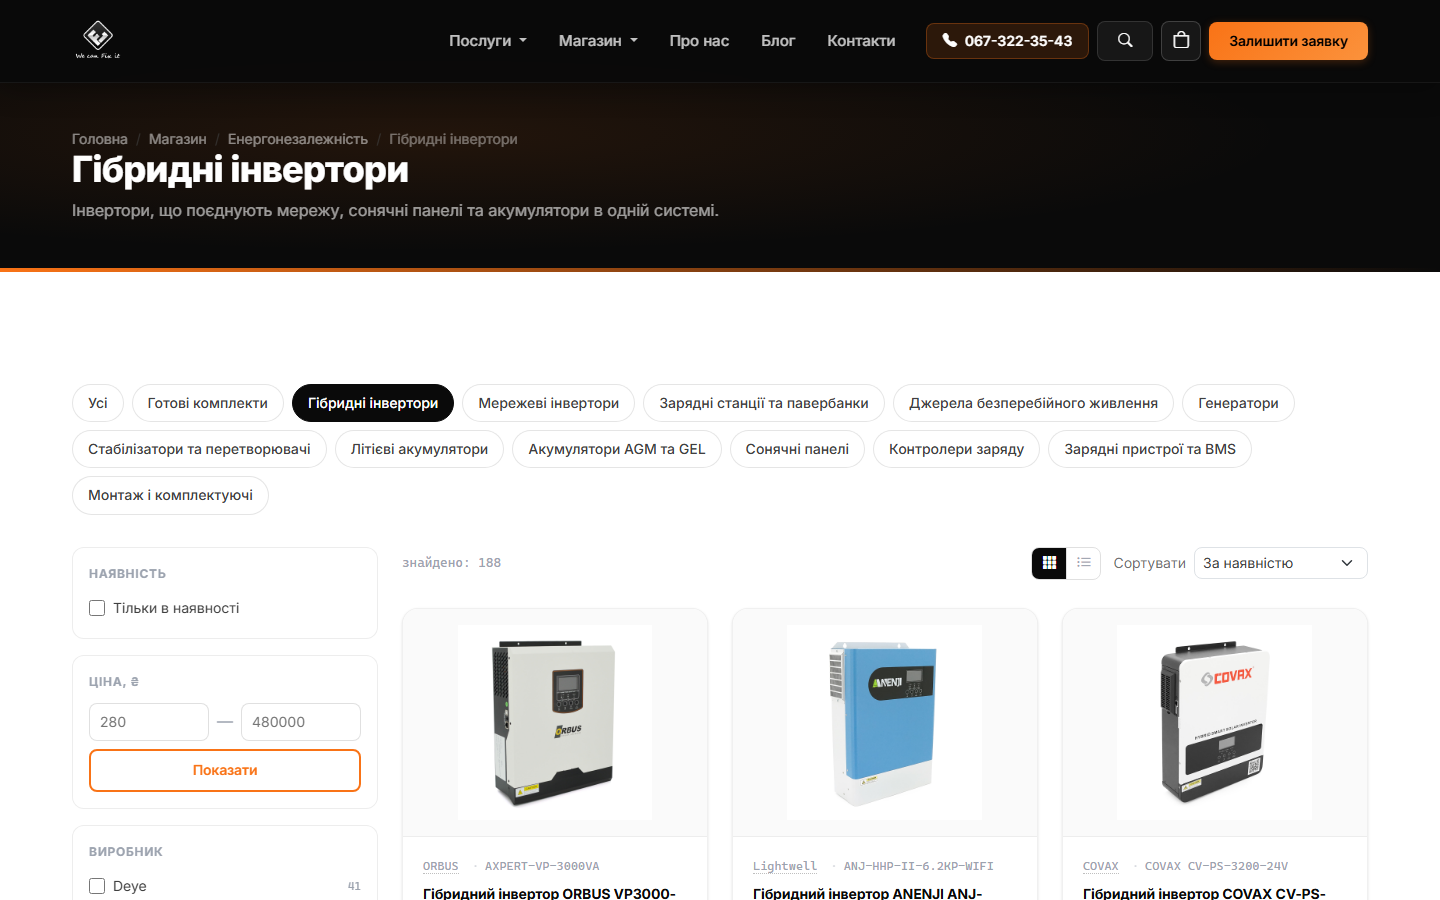Image resolution: width=1440 pixels, height=900 pixels.
Task: Select Джерела безперебійного живлення category
Action: tap(1033, 403)
